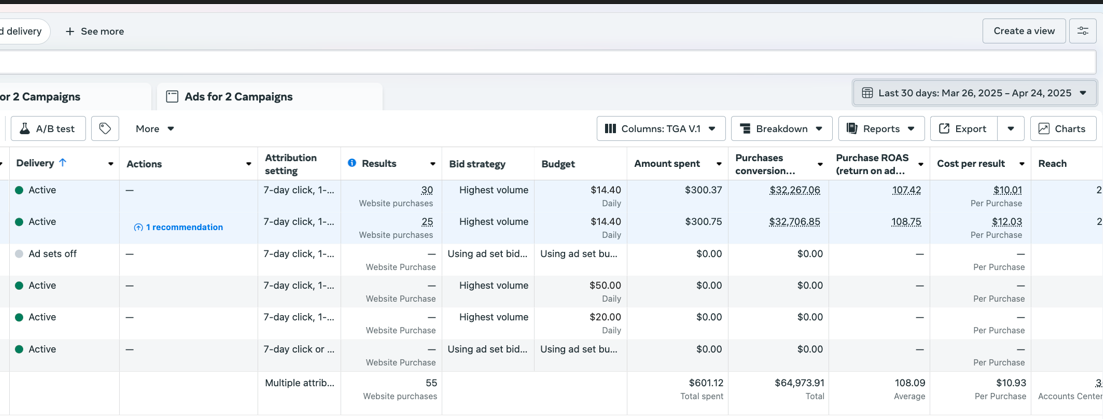This screenshot has height=419, width=1103.
Task: Click the Results info icon
Action: coord(352,163)
